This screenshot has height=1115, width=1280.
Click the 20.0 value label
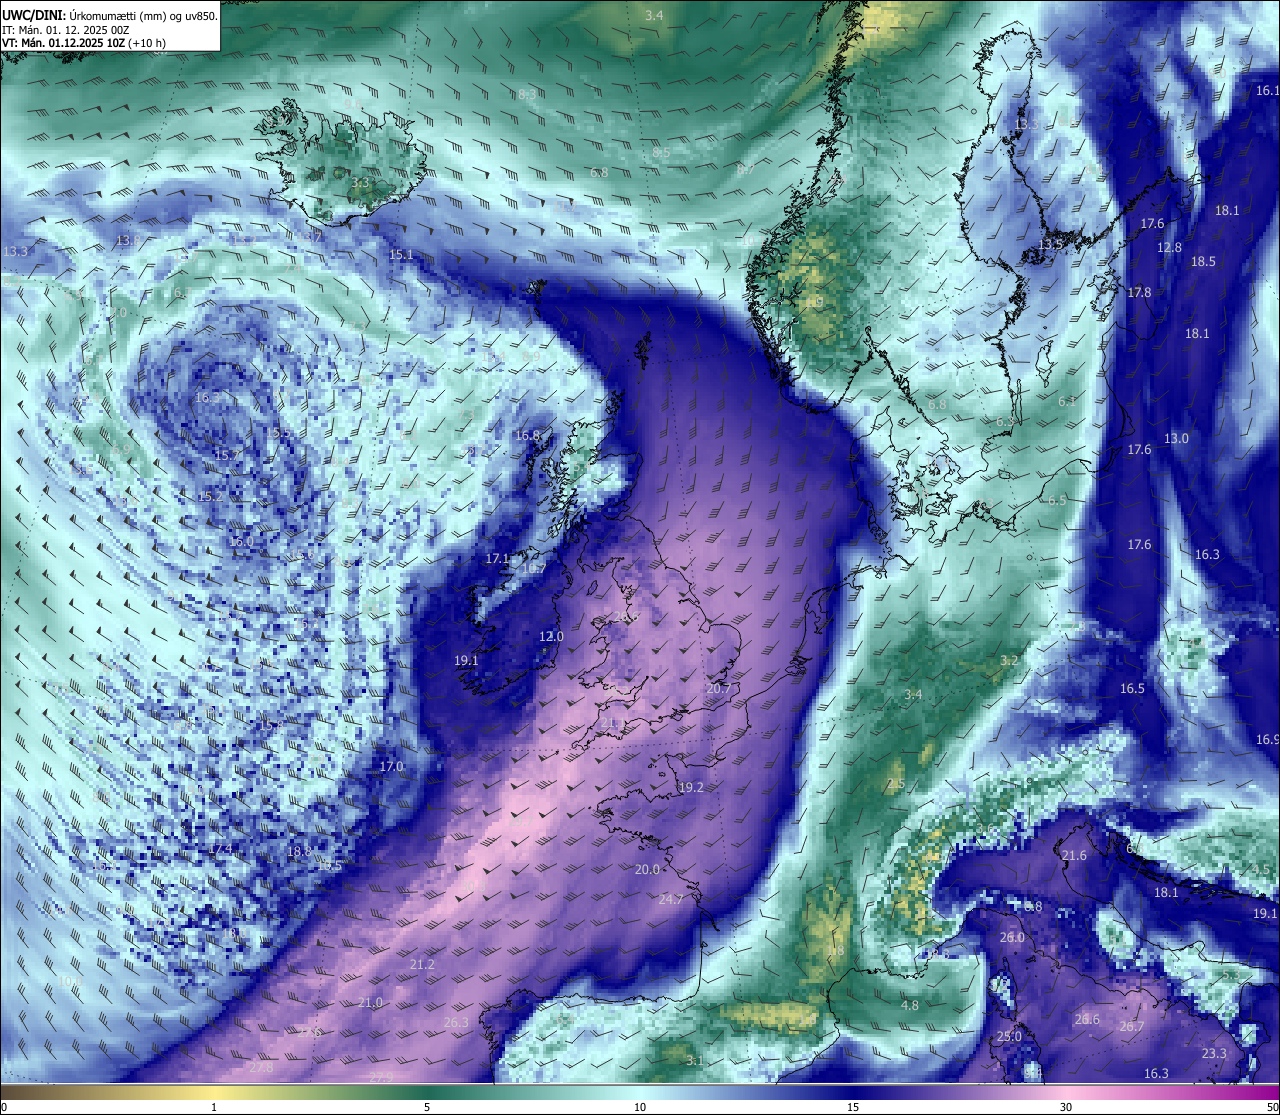pyautogui.click(x=647, y=870)
